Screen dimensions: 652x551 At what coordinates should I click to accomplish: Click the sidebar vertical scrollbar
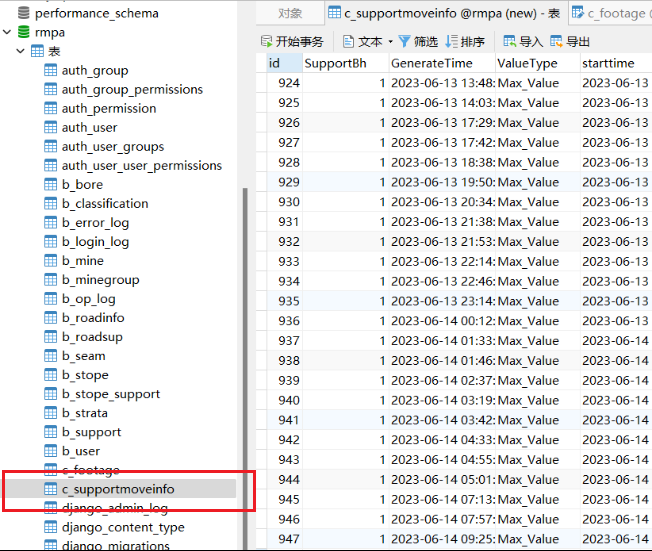245,368
